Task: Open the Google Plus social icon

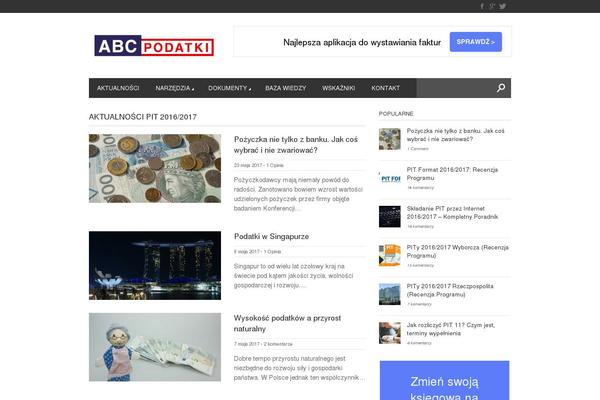Action: click(492, 6)
